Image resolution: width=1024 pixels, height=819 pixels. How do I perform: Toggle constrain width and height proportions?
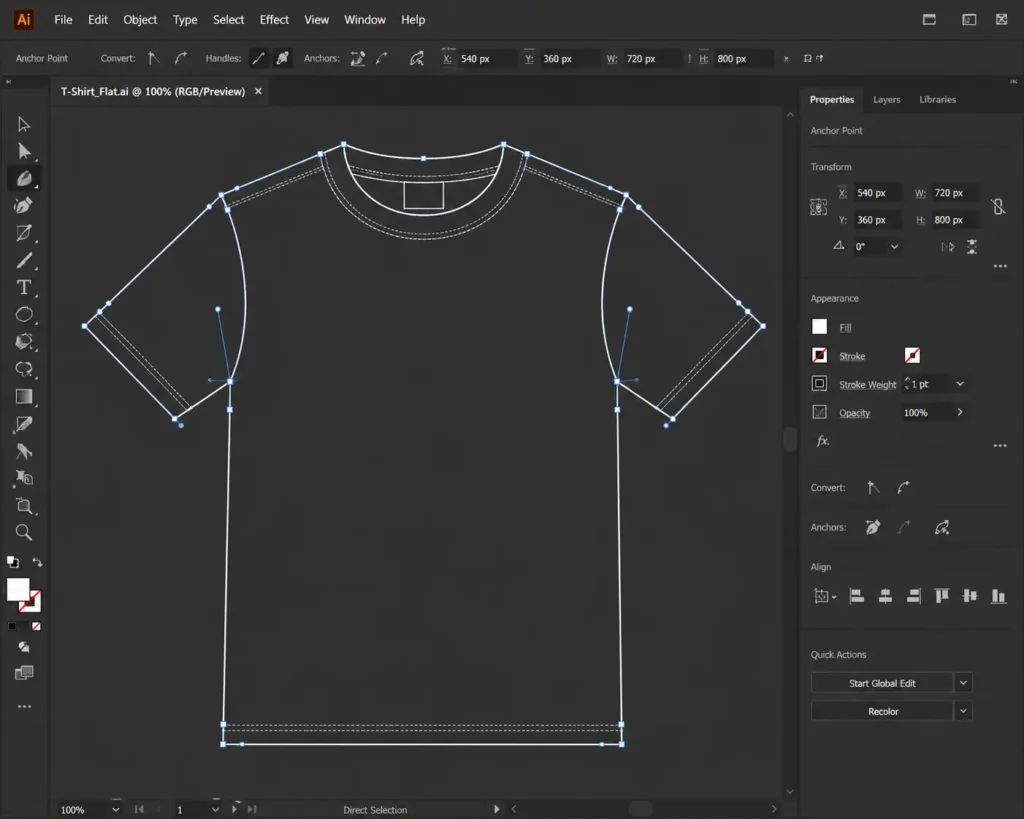[x=998, y=206]
